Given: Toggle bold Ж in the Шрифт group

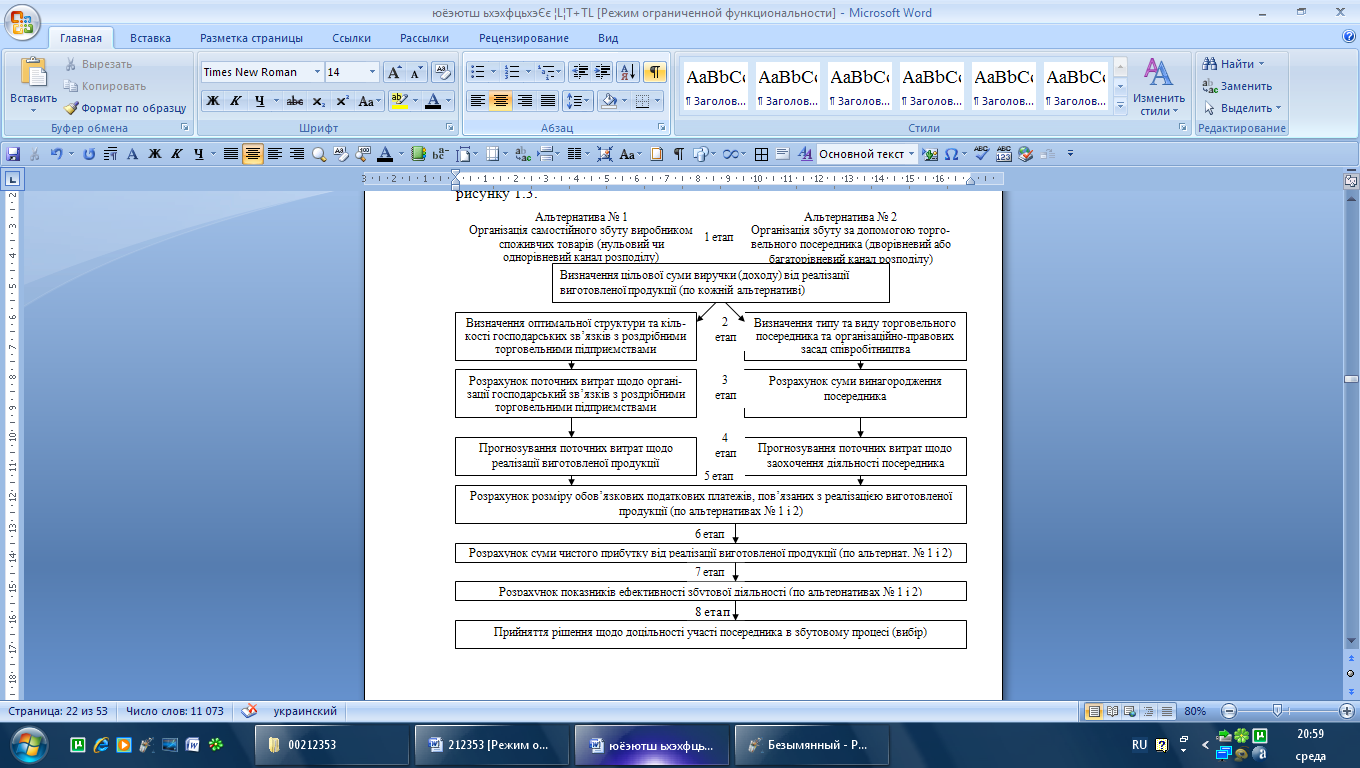Looking at the screenshot, I should (x=213, y=101).
